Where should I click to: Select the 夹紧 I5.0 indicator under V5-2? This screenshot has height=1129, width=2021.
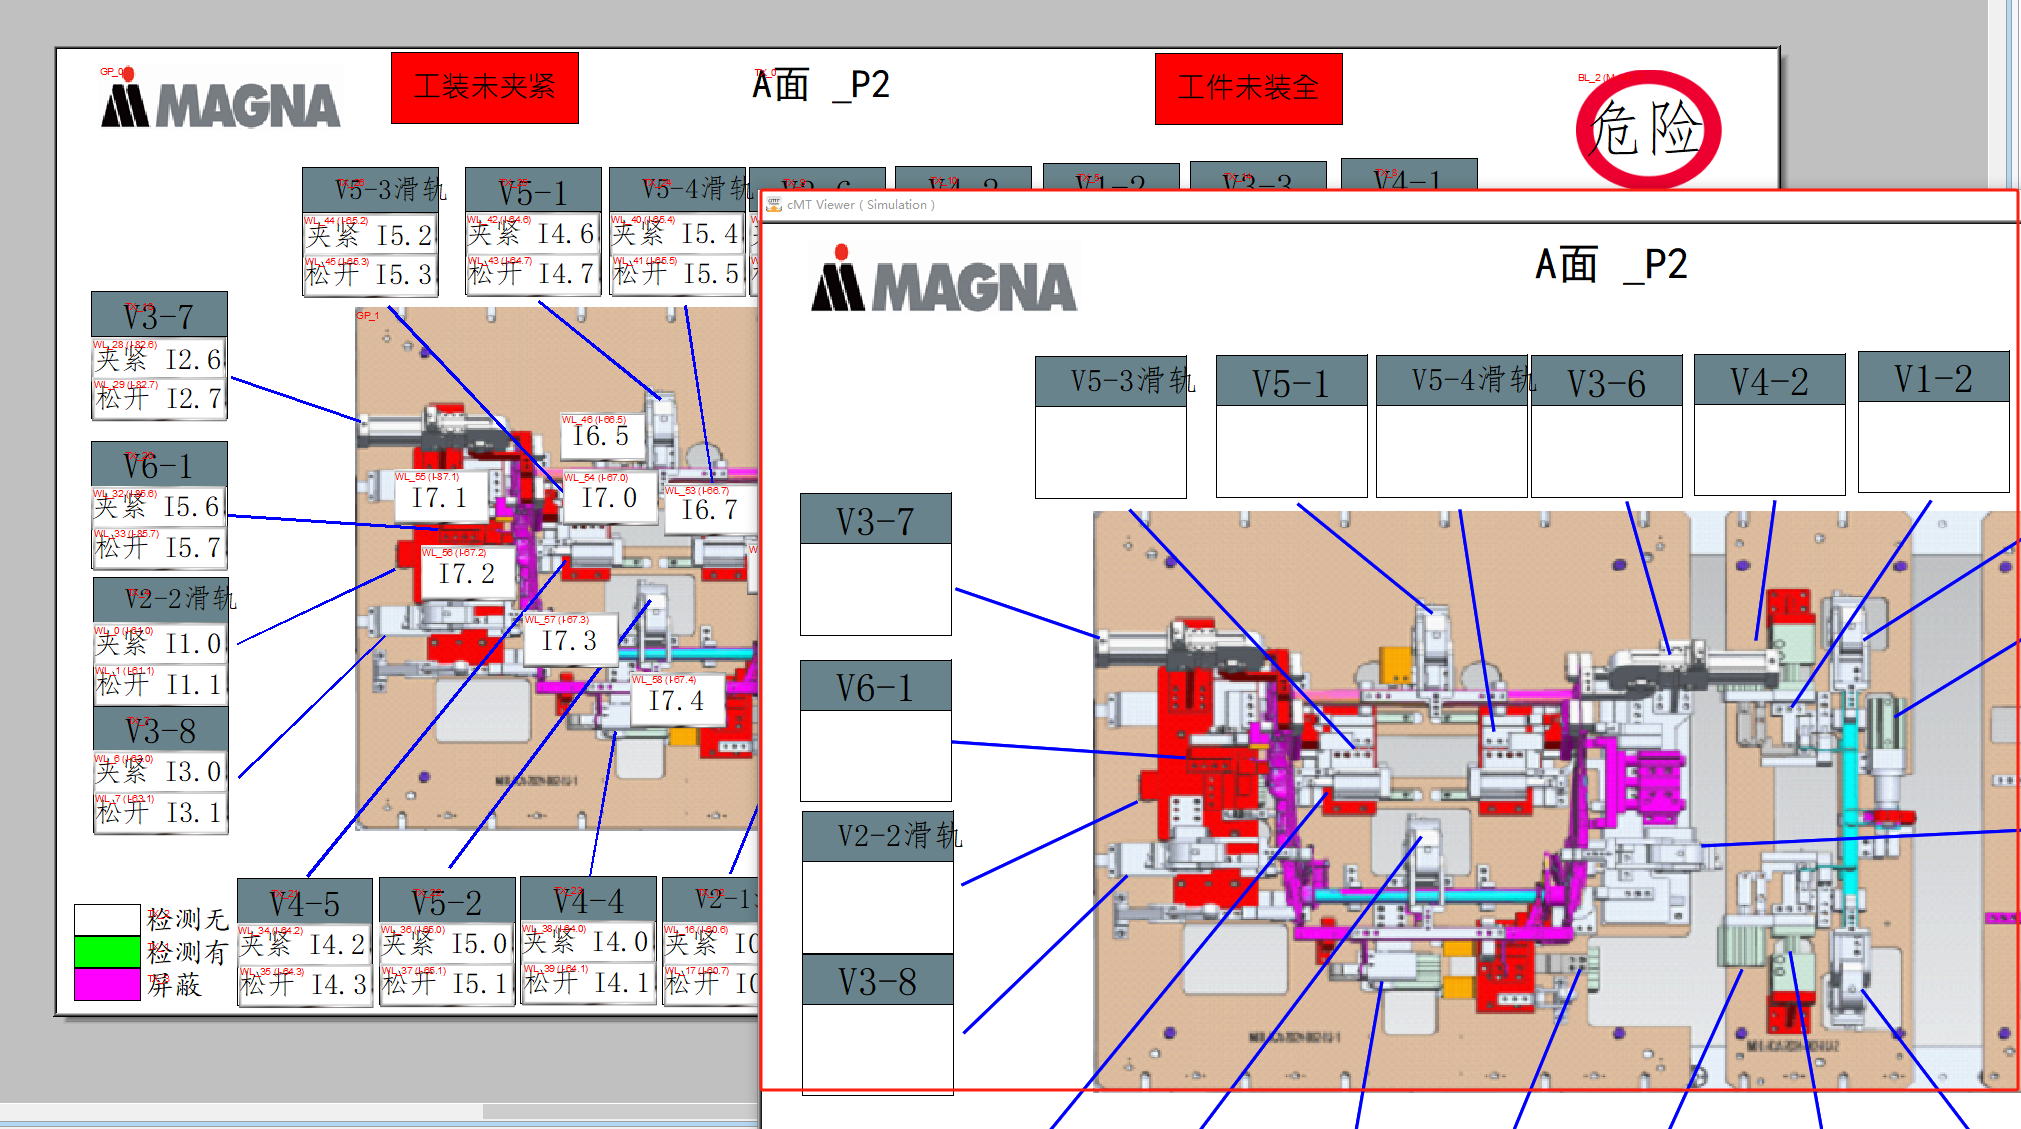447,944
